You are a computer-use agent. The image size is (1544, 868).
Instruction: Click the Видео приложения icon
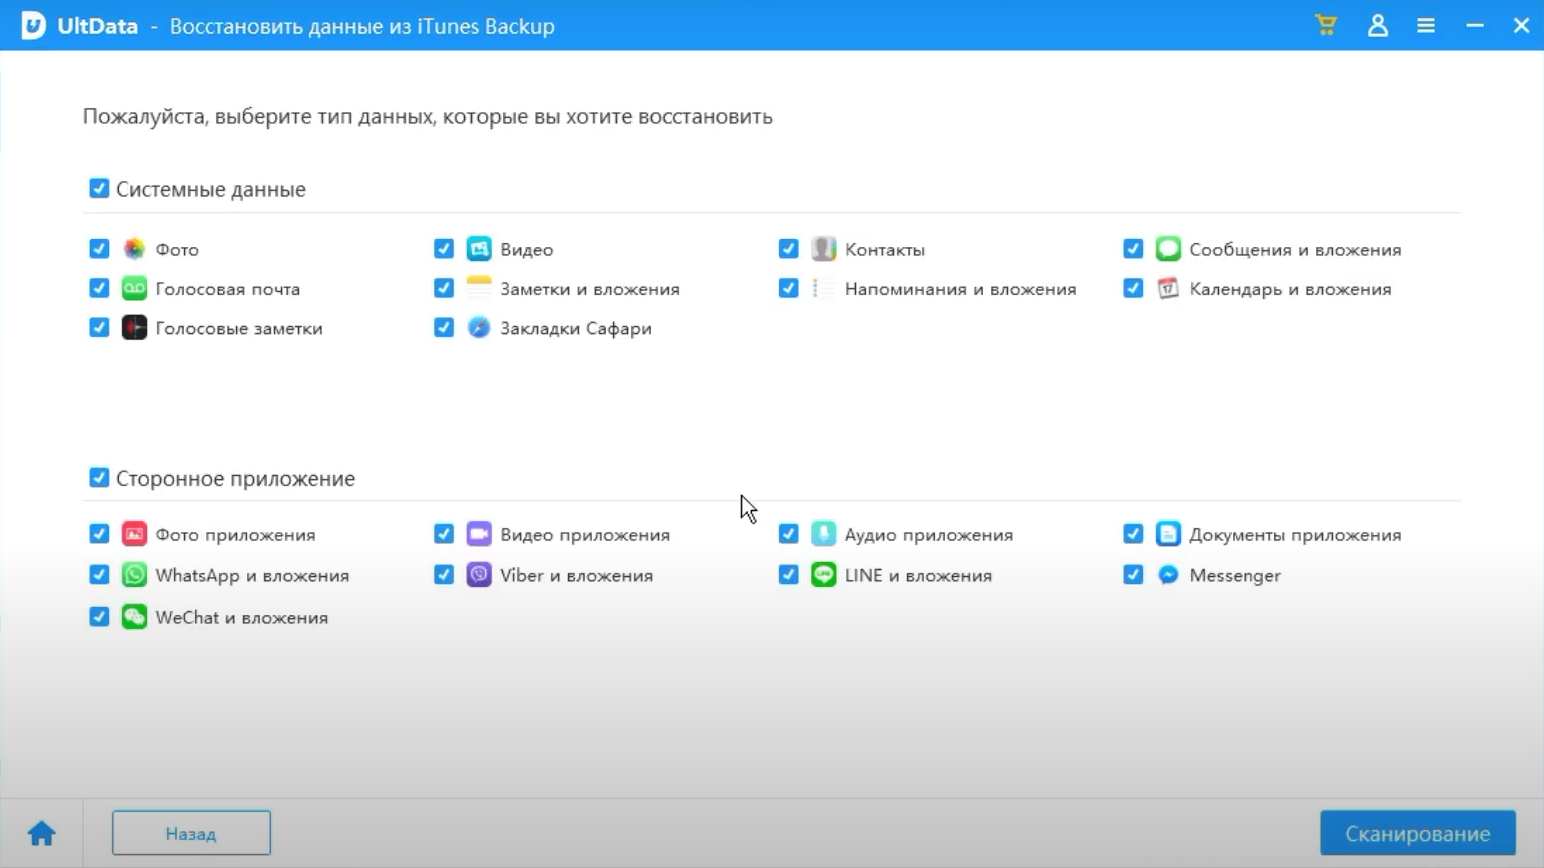pyautogui.click(x=479, y=534)
